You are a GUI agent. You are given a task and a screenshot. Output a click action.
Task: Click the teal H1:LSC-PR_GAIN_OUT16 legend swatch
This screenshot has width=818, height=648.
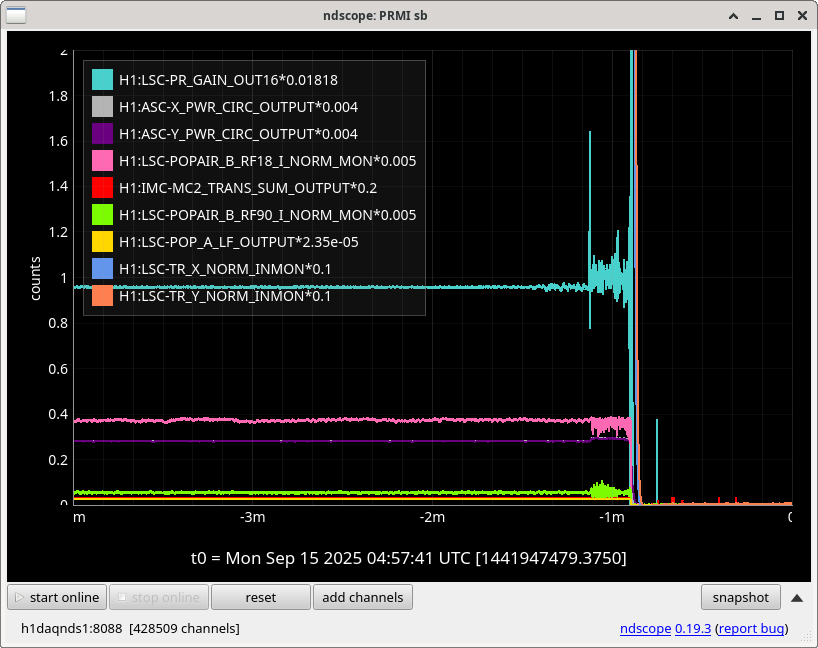pyautogui.click(x=102, y=80)
